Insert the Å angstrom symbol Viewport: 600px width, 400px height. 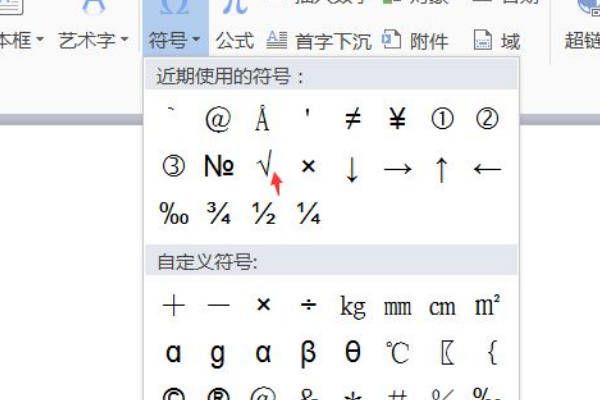point(262,118)
